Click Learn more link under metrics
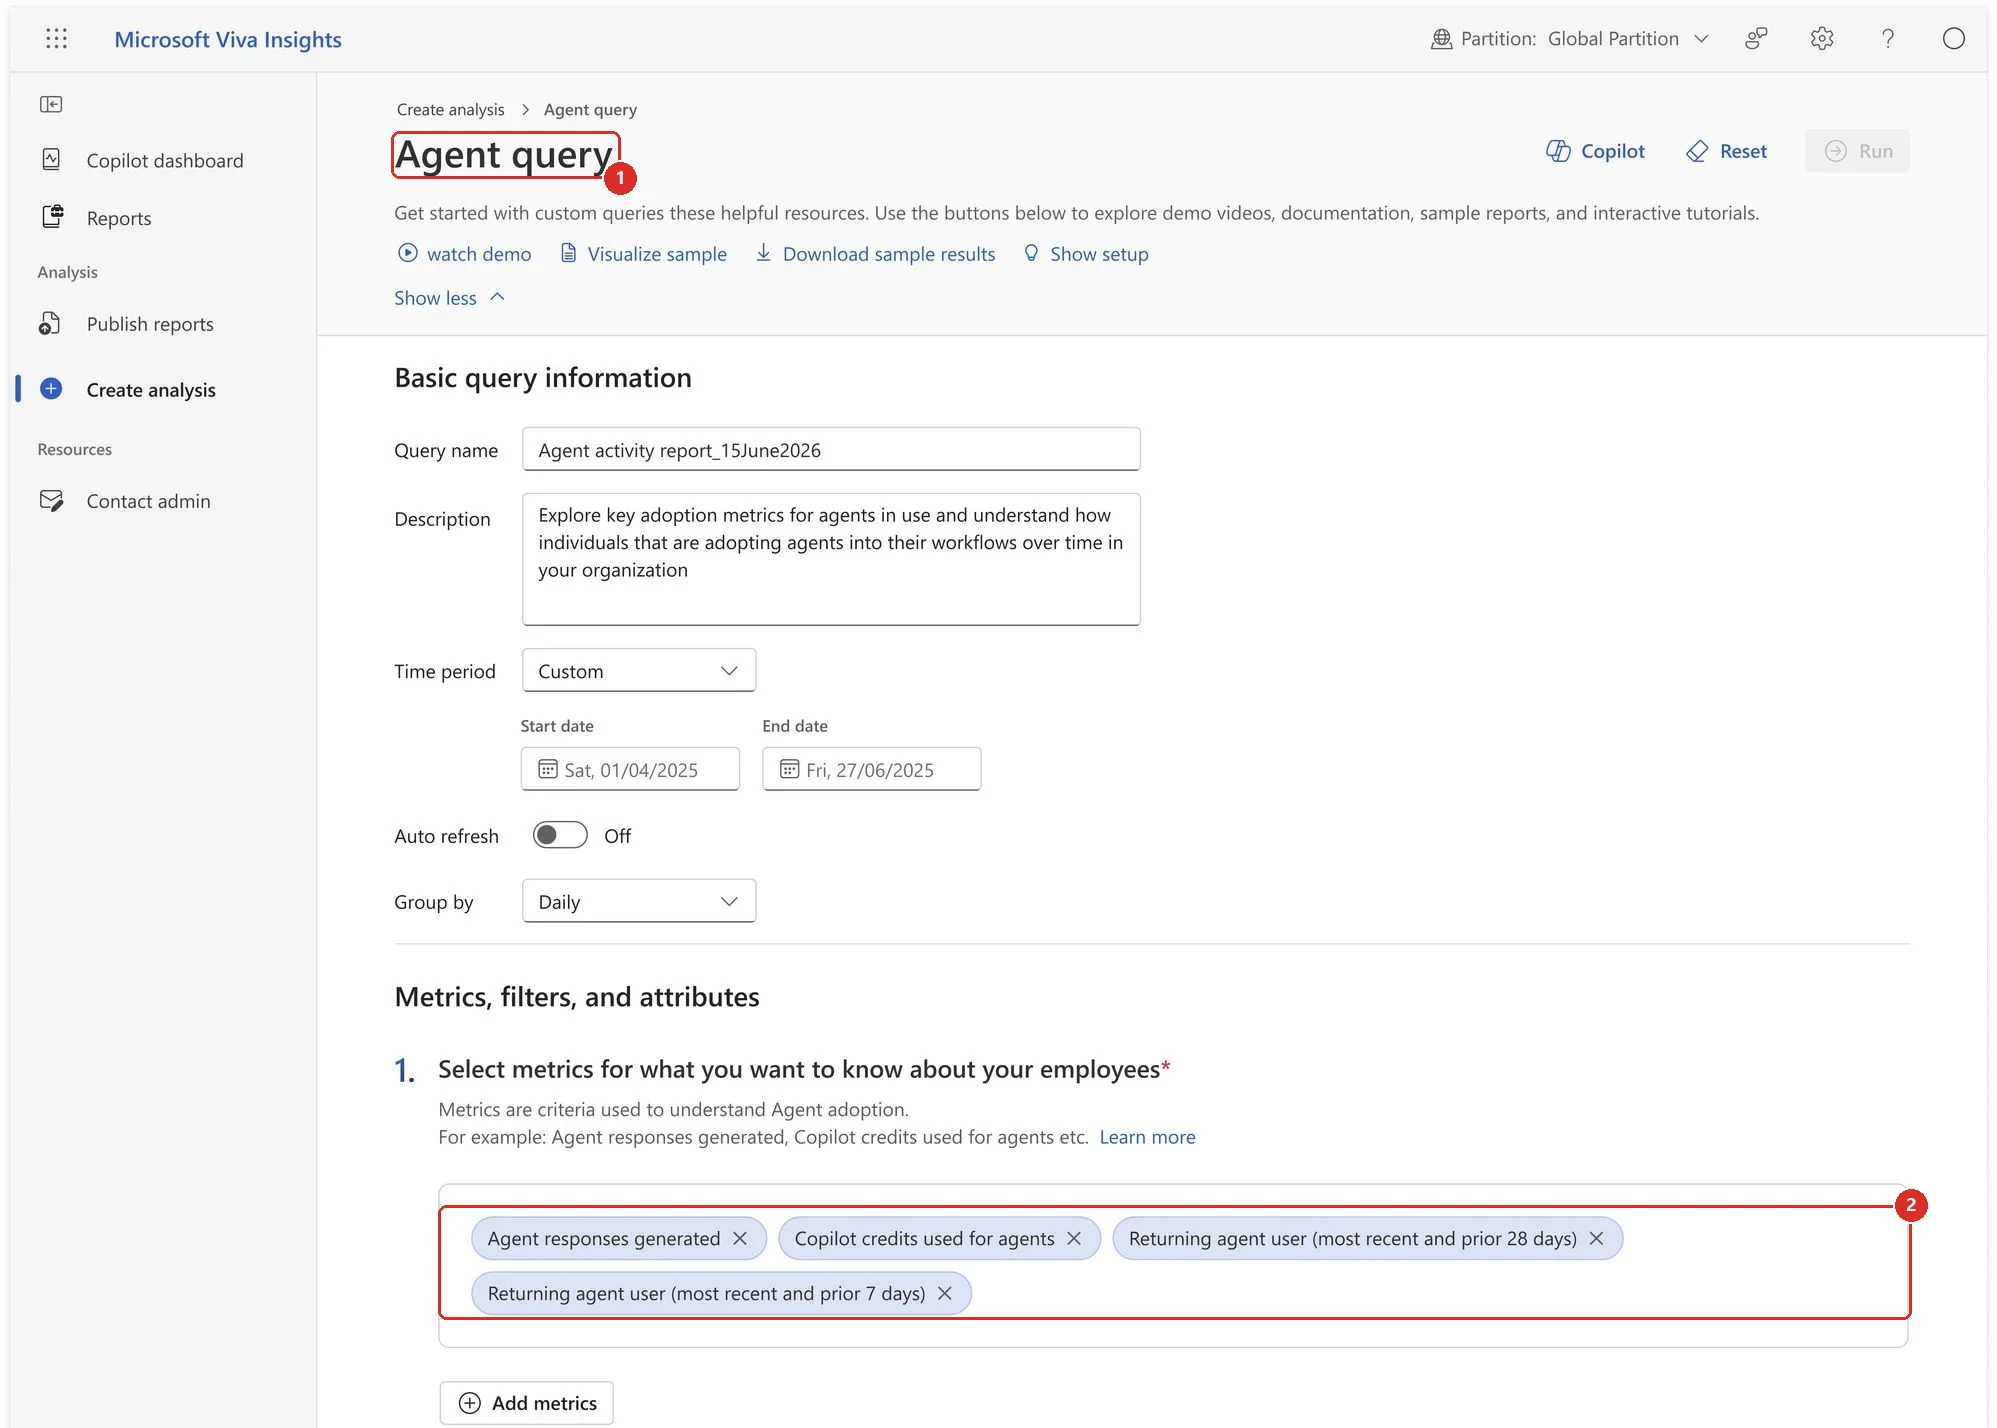The width and height of the screenshot is (1997, 1428). [x=1147, y=1137]
